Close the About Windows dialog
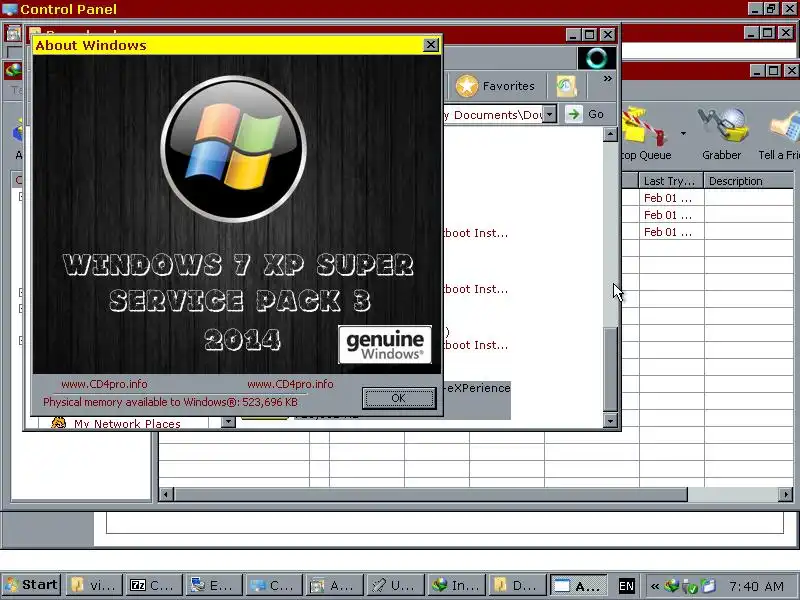800x600 pixels. coord(431,45)
